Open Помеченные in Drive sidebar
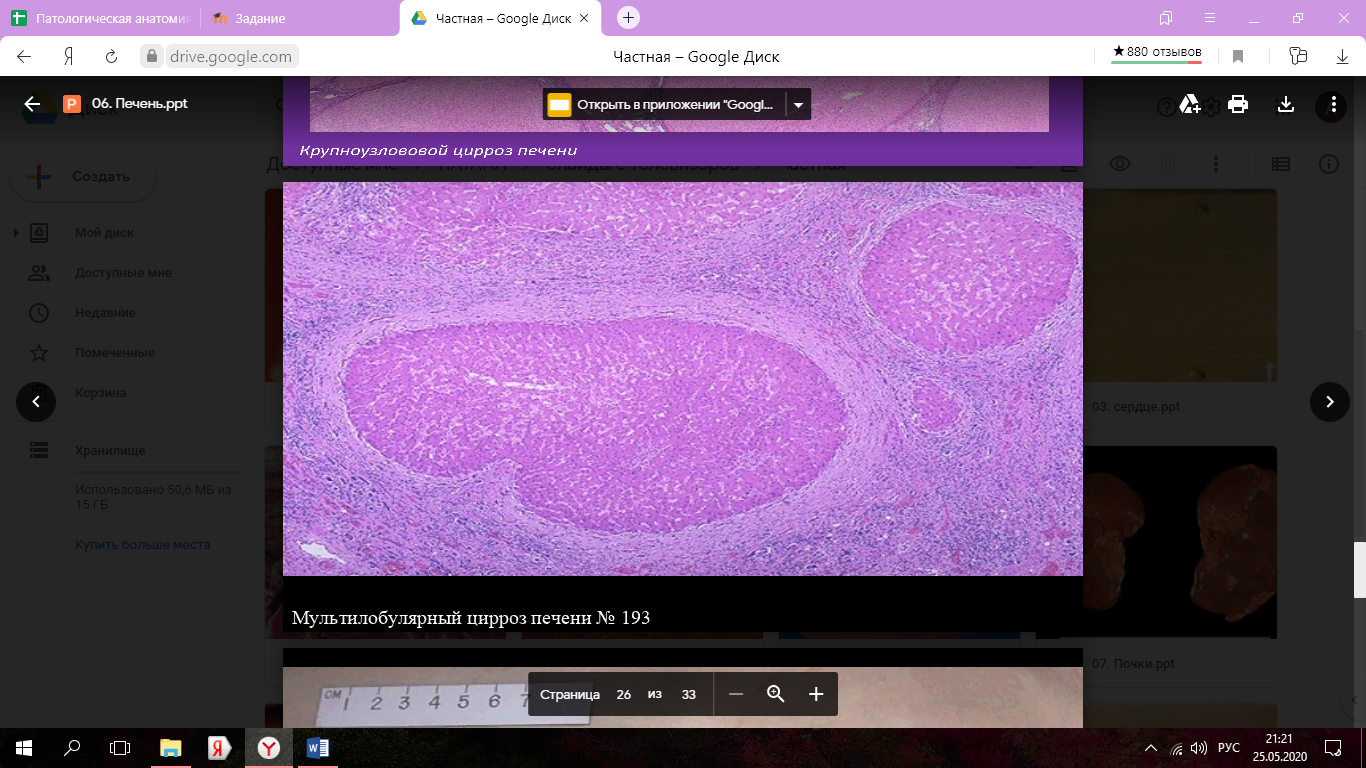Screen dimensions: 1366x768 114,353
